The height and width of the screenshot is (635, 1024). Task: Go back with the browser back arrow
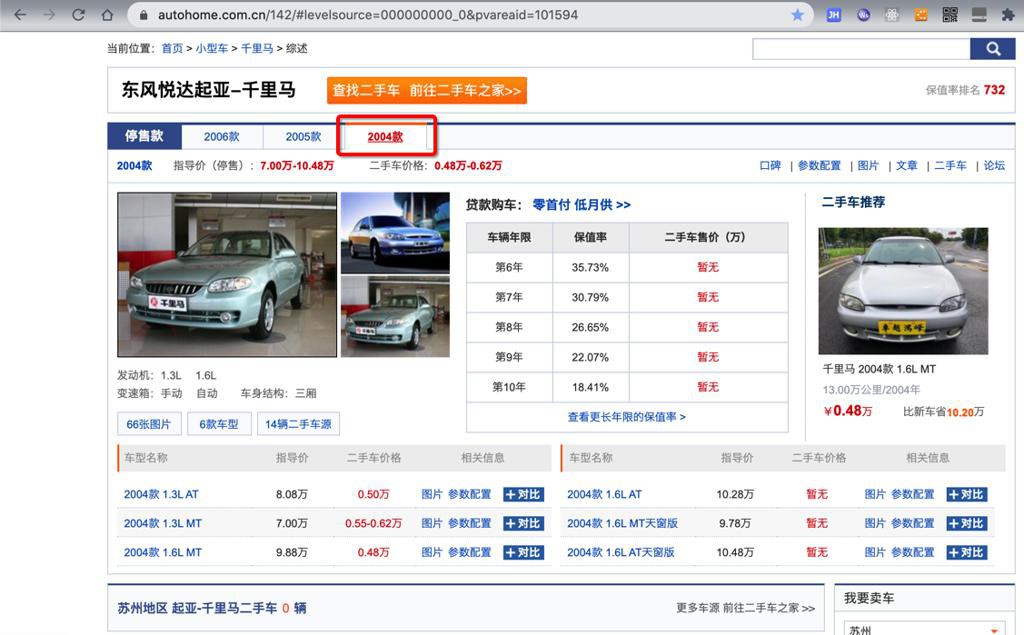[x=20, y=14]
